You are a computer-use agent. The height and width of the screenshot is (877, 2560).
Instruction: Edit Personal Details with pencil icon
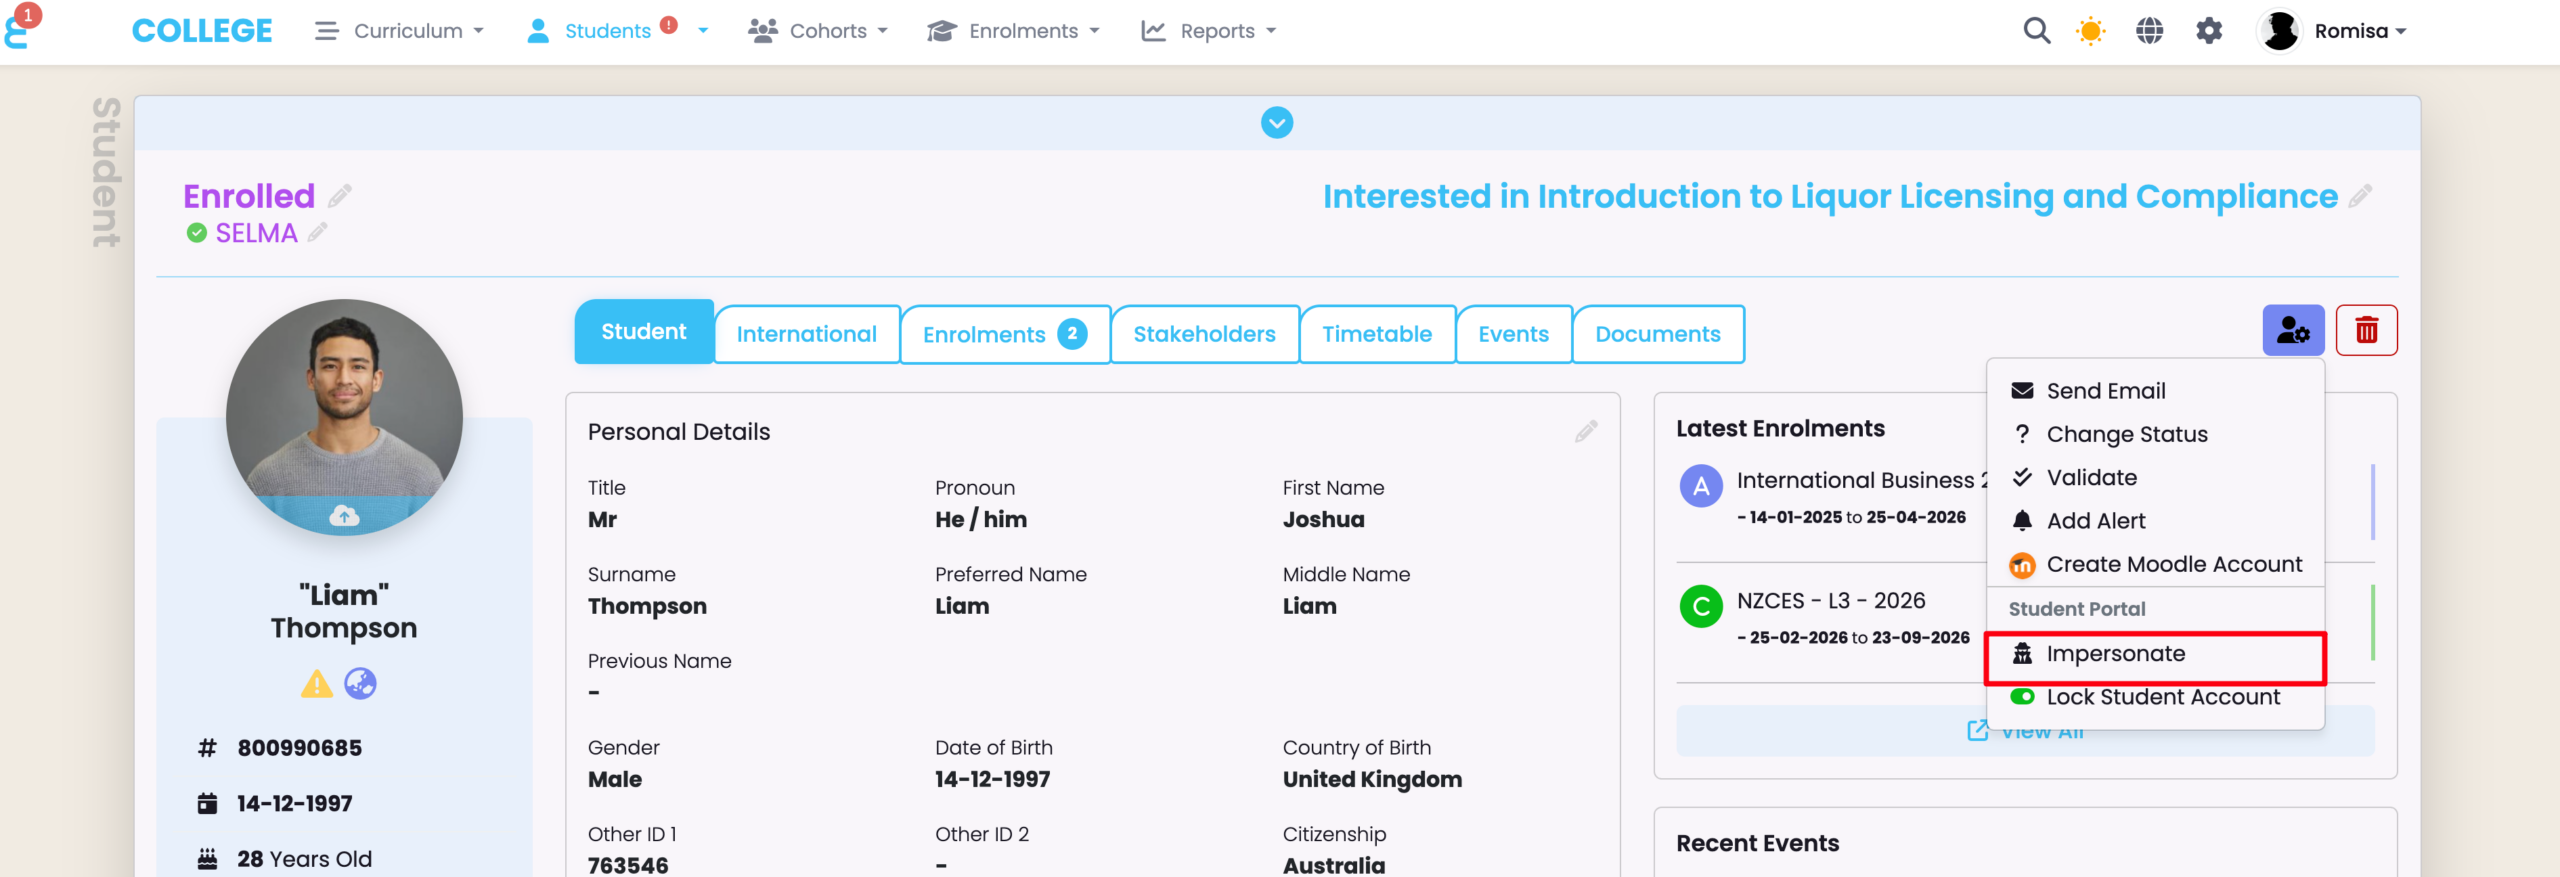pyautogui.click(x=1586, y=432)
